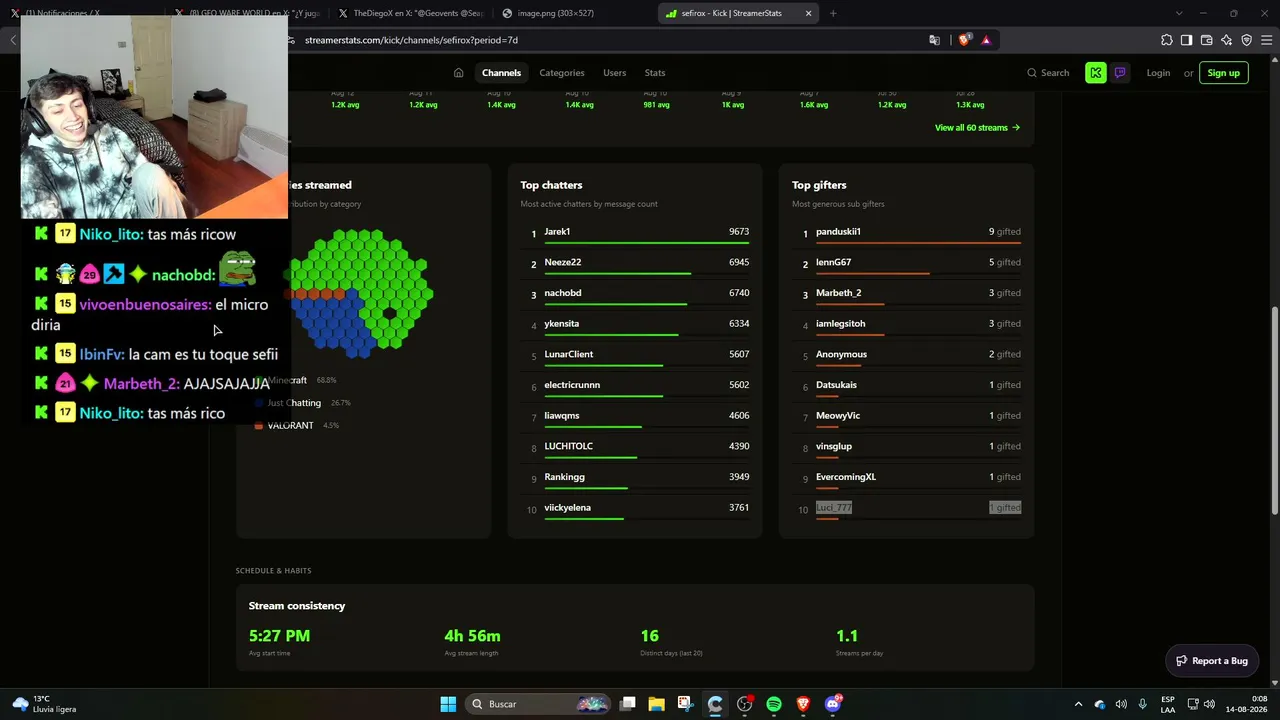This screenshot has width=1280, height=720.
Task: Open Task View on the taskbar
Action: [x=627, y=704]
